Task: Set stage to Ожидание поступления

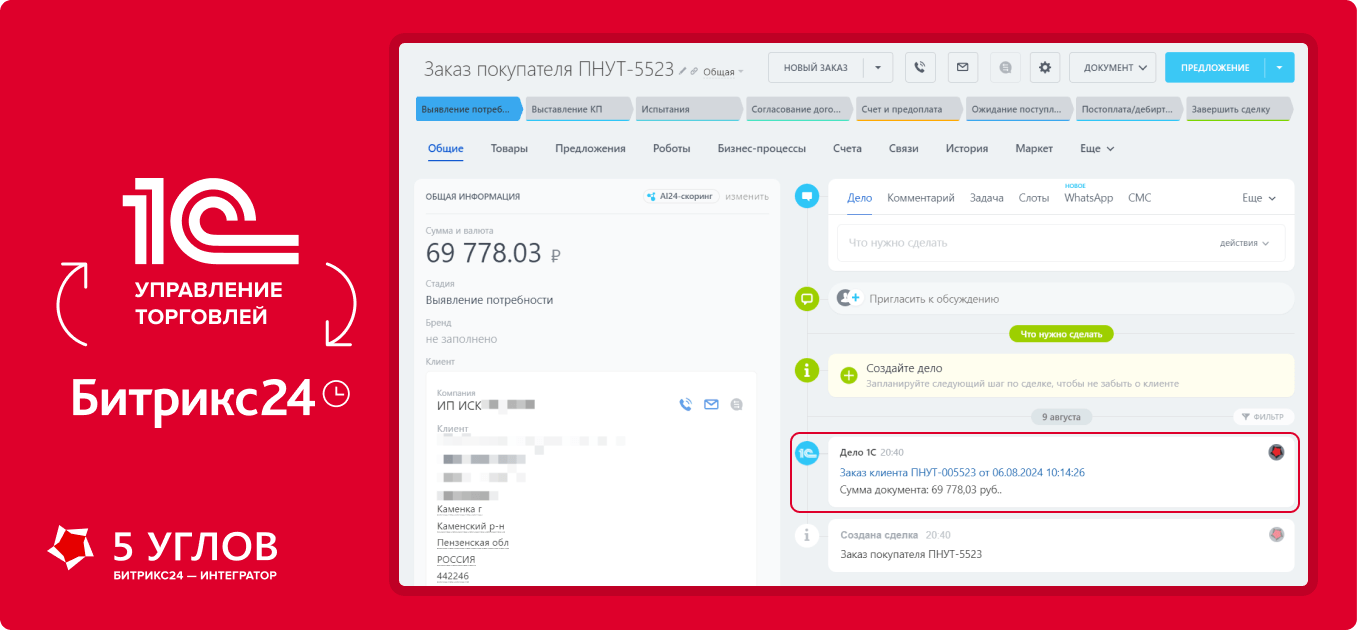Action: tap(1019, 109)
